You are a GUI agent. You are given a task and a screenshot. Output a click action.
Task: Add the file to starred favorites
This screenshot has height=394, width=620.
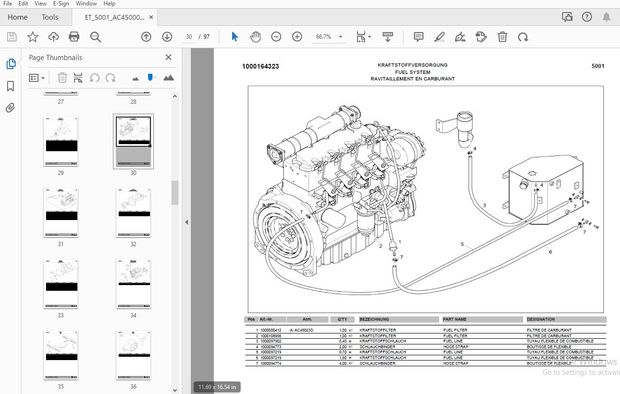32,37
